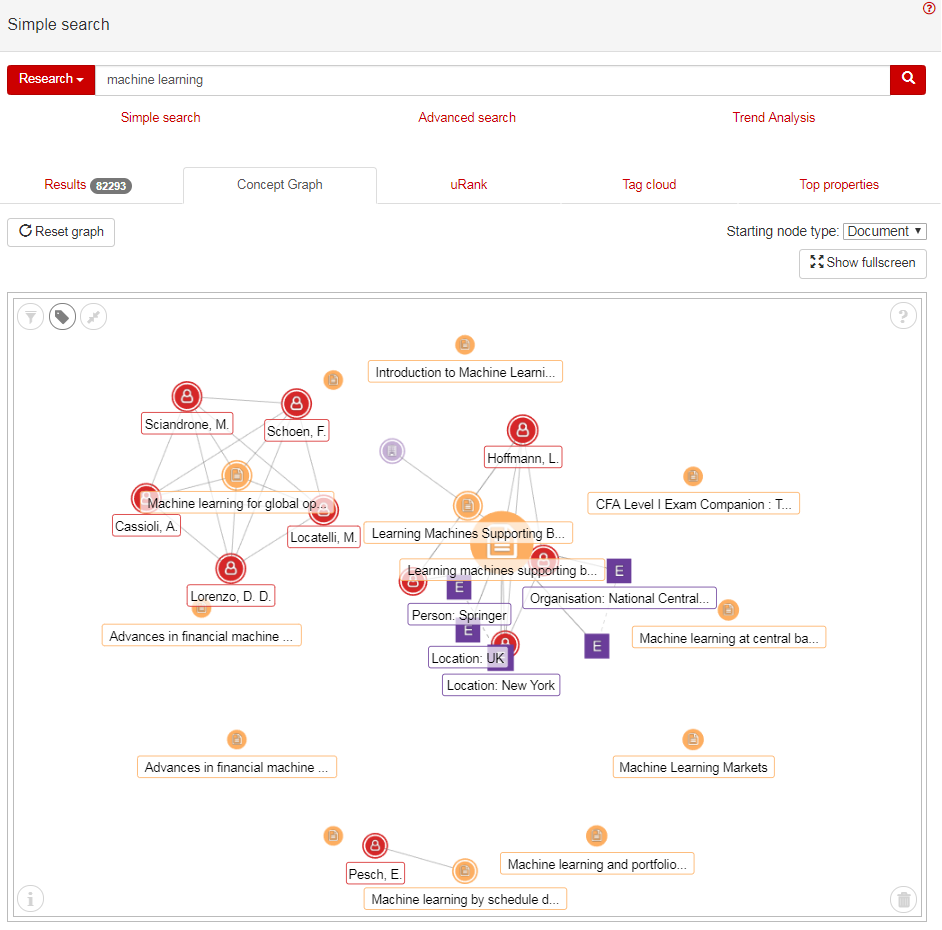The width and height of the screenshot is (942, 930).
Task: Toggle the node labels tag icon
Action: pos(62,317)
